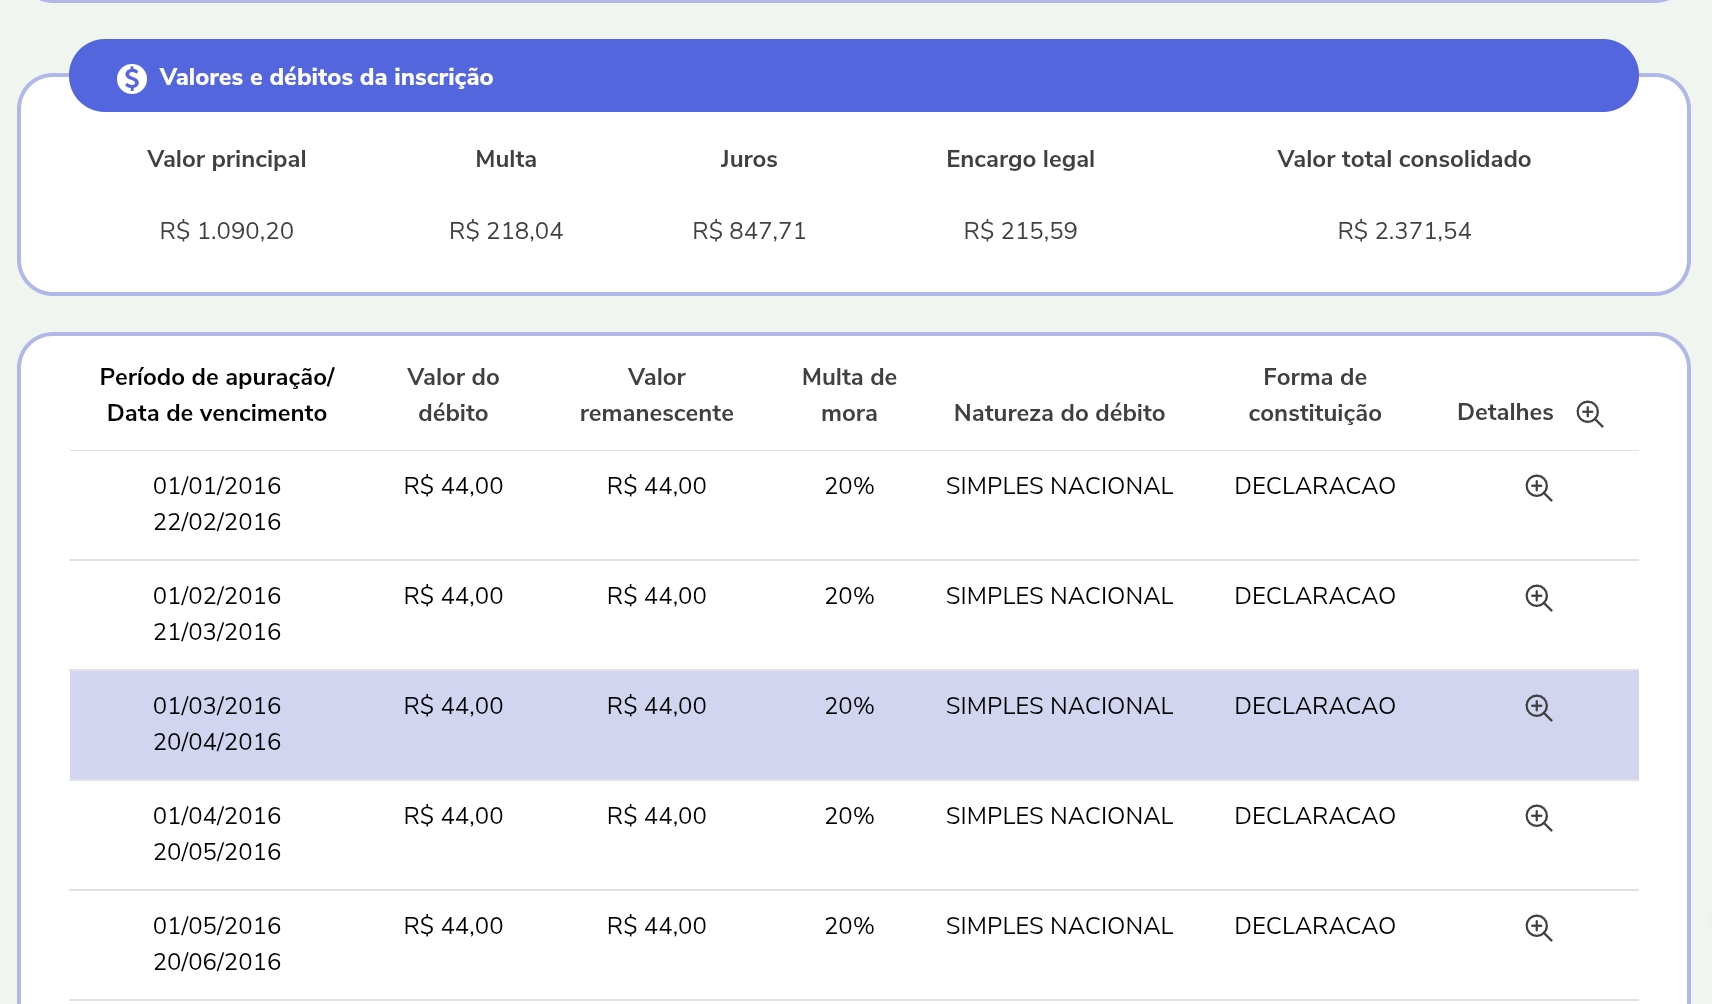Select the row due on 20/04/2016
This screenshot has width=1712, height=1004.
pyautogui.click(x=853, y=725)
